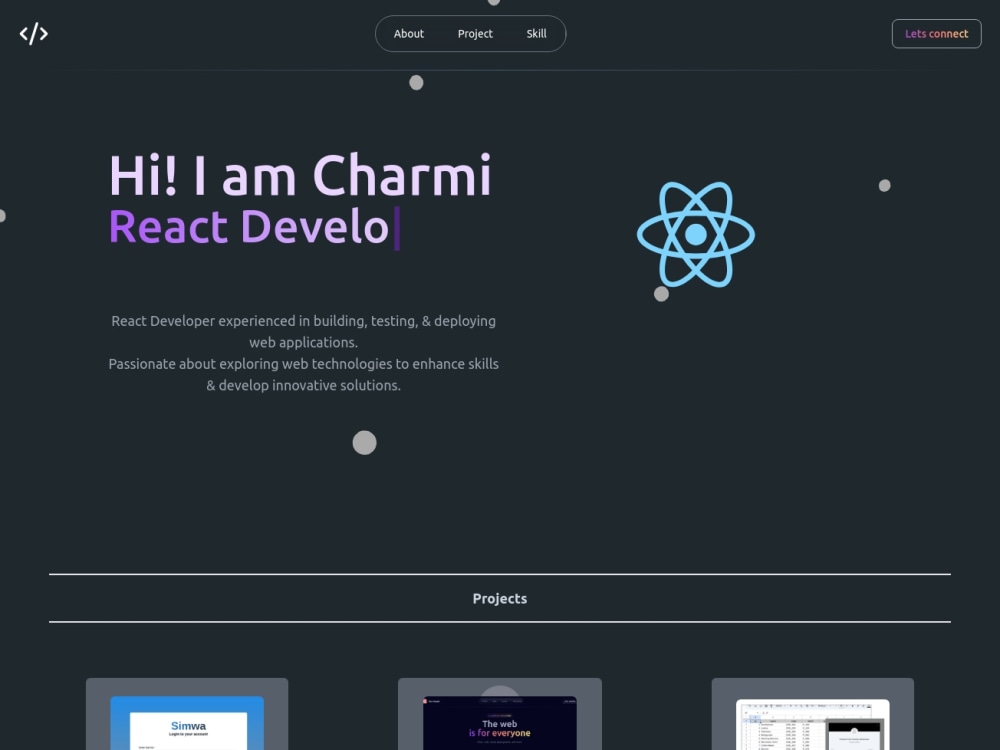Click the intro paragraph about React Developer experience
Image resolution: width=1000 pixels, height=750 pixels.
(304, 352)
